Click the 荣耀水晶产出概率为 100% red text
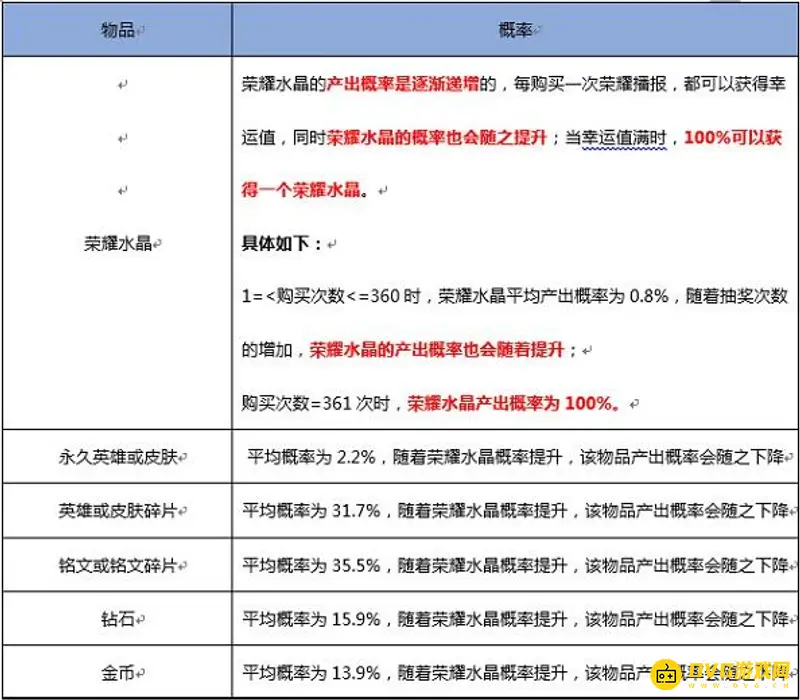The image size is (800, 700). (513, 404)
